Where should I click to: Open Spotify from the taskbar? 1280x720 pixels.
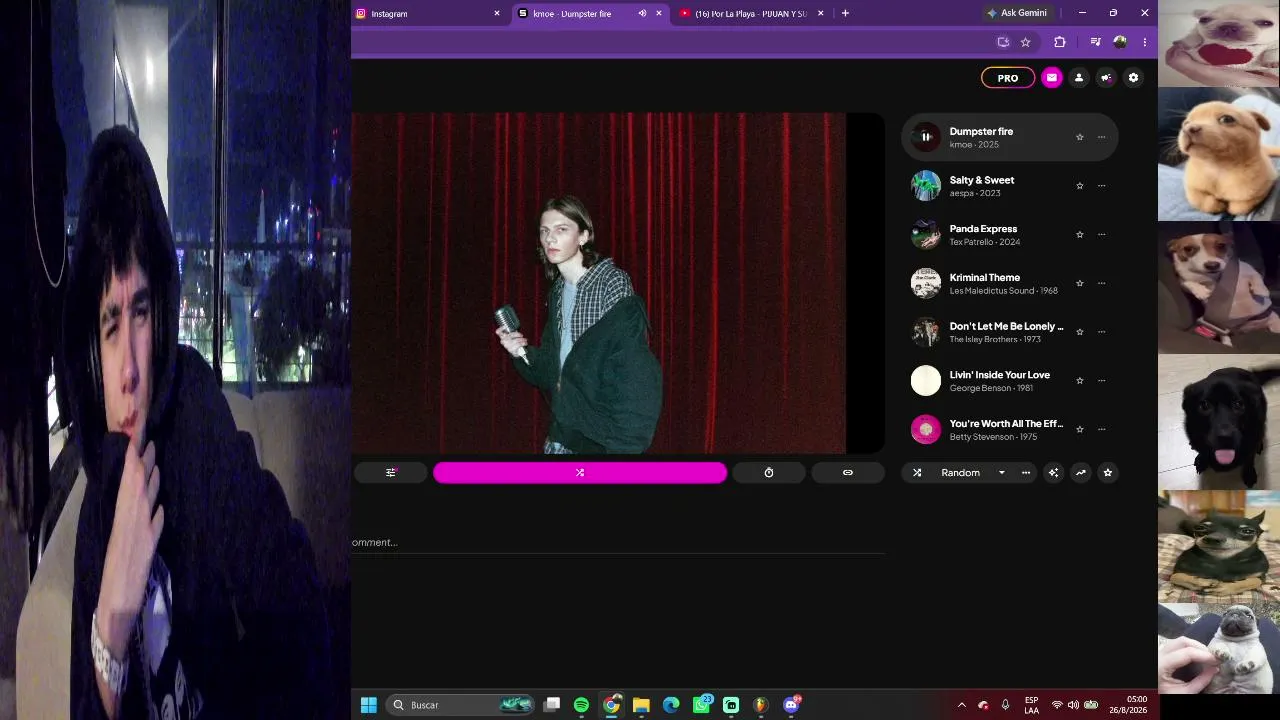pos(581,705)
